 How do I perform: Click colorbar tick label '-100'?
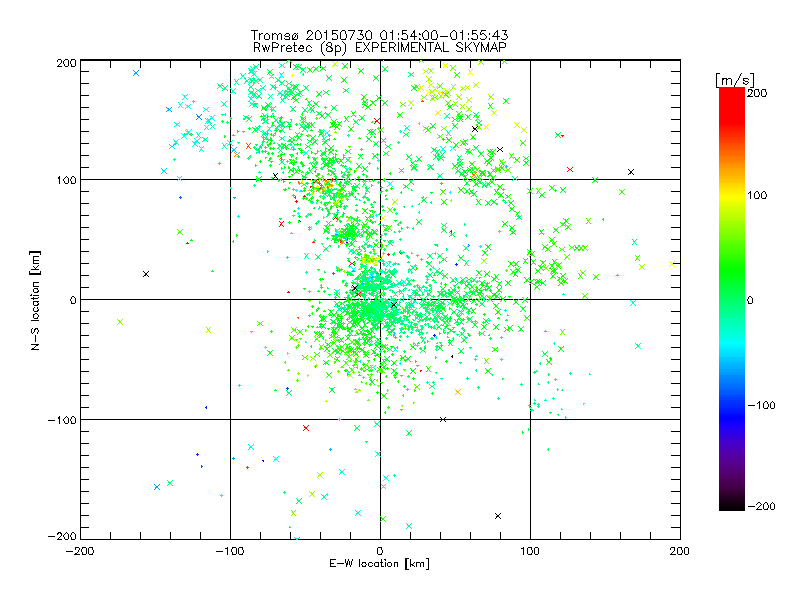click(762, 406)
